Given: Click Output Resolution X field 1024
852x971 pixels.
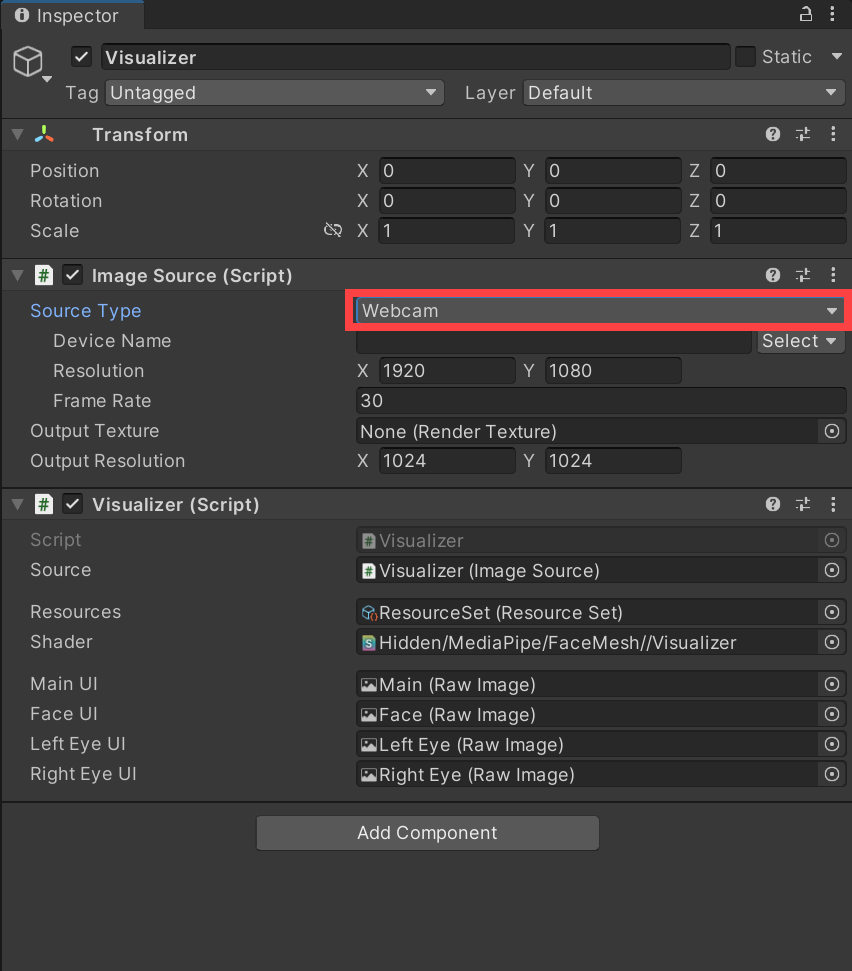Looking at the screenshot, I should [447, 461].
